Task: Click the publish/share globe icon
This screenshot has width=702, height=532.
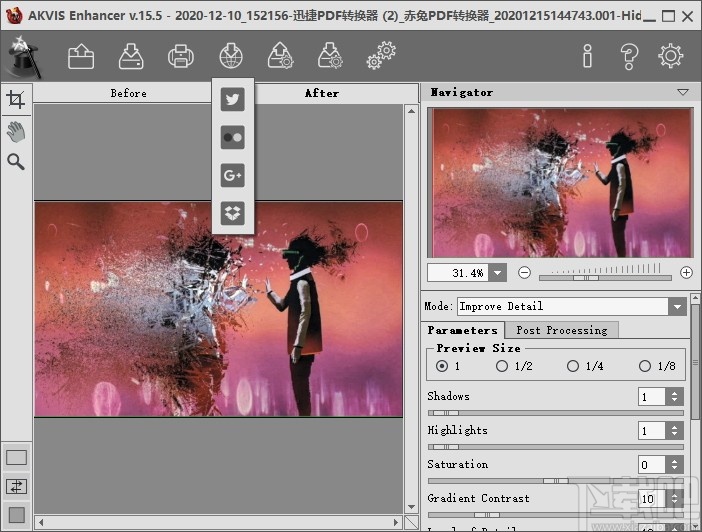Action: (231, 56)
